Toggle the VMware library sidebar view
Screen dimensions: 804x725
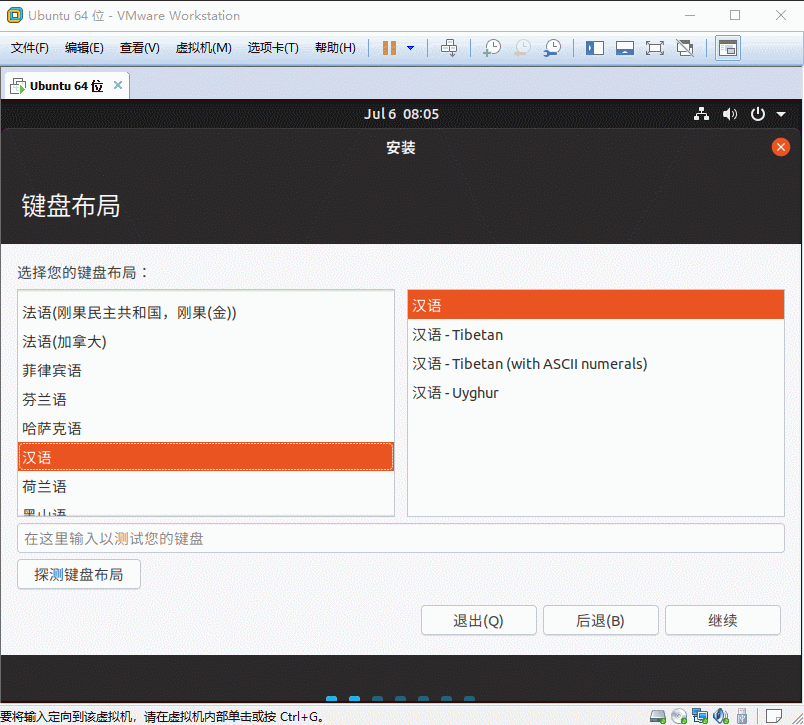[x=595, y=48]
